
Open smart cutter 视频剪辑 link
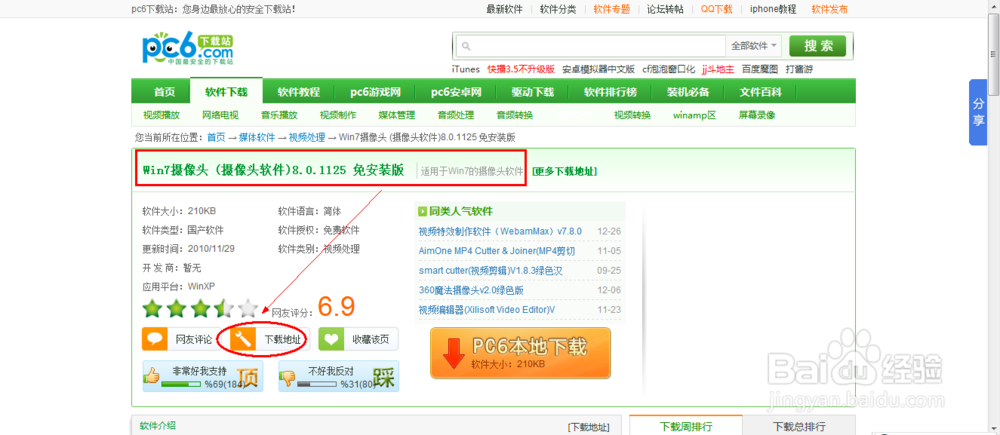coord(490,270)
